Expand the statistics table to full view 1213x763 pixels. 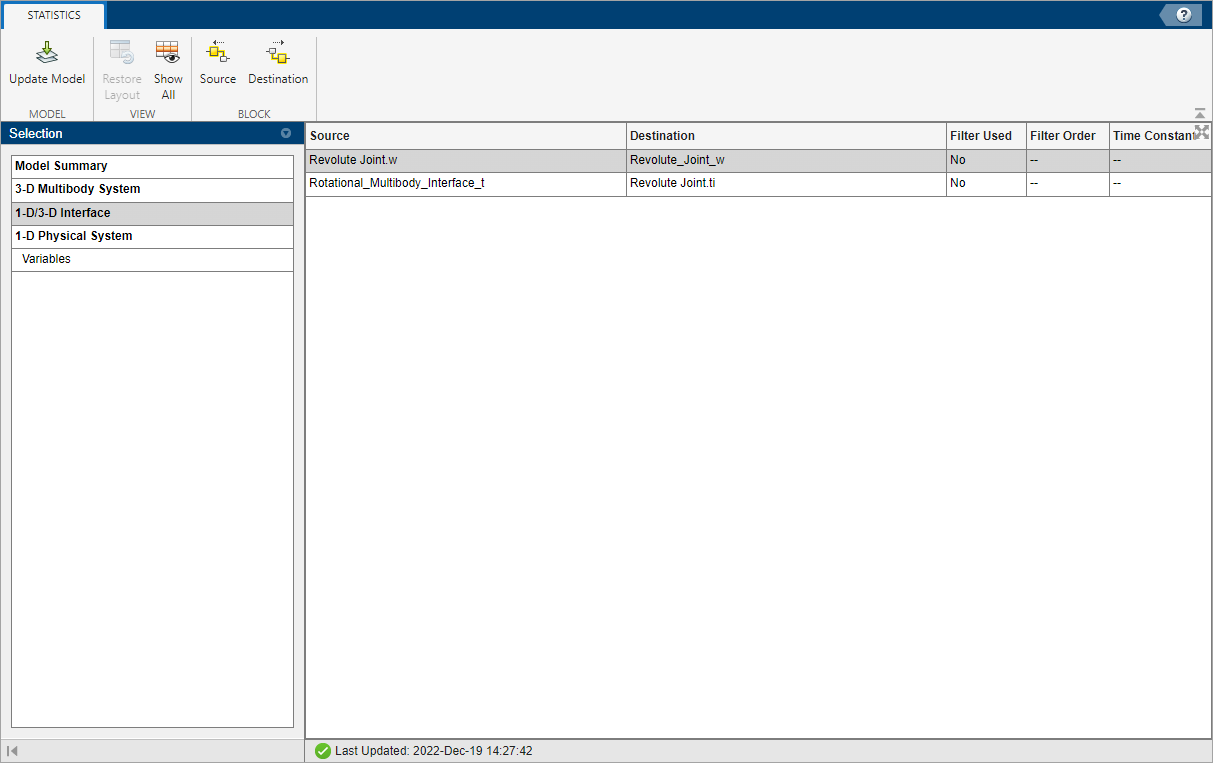[1201, 131]
